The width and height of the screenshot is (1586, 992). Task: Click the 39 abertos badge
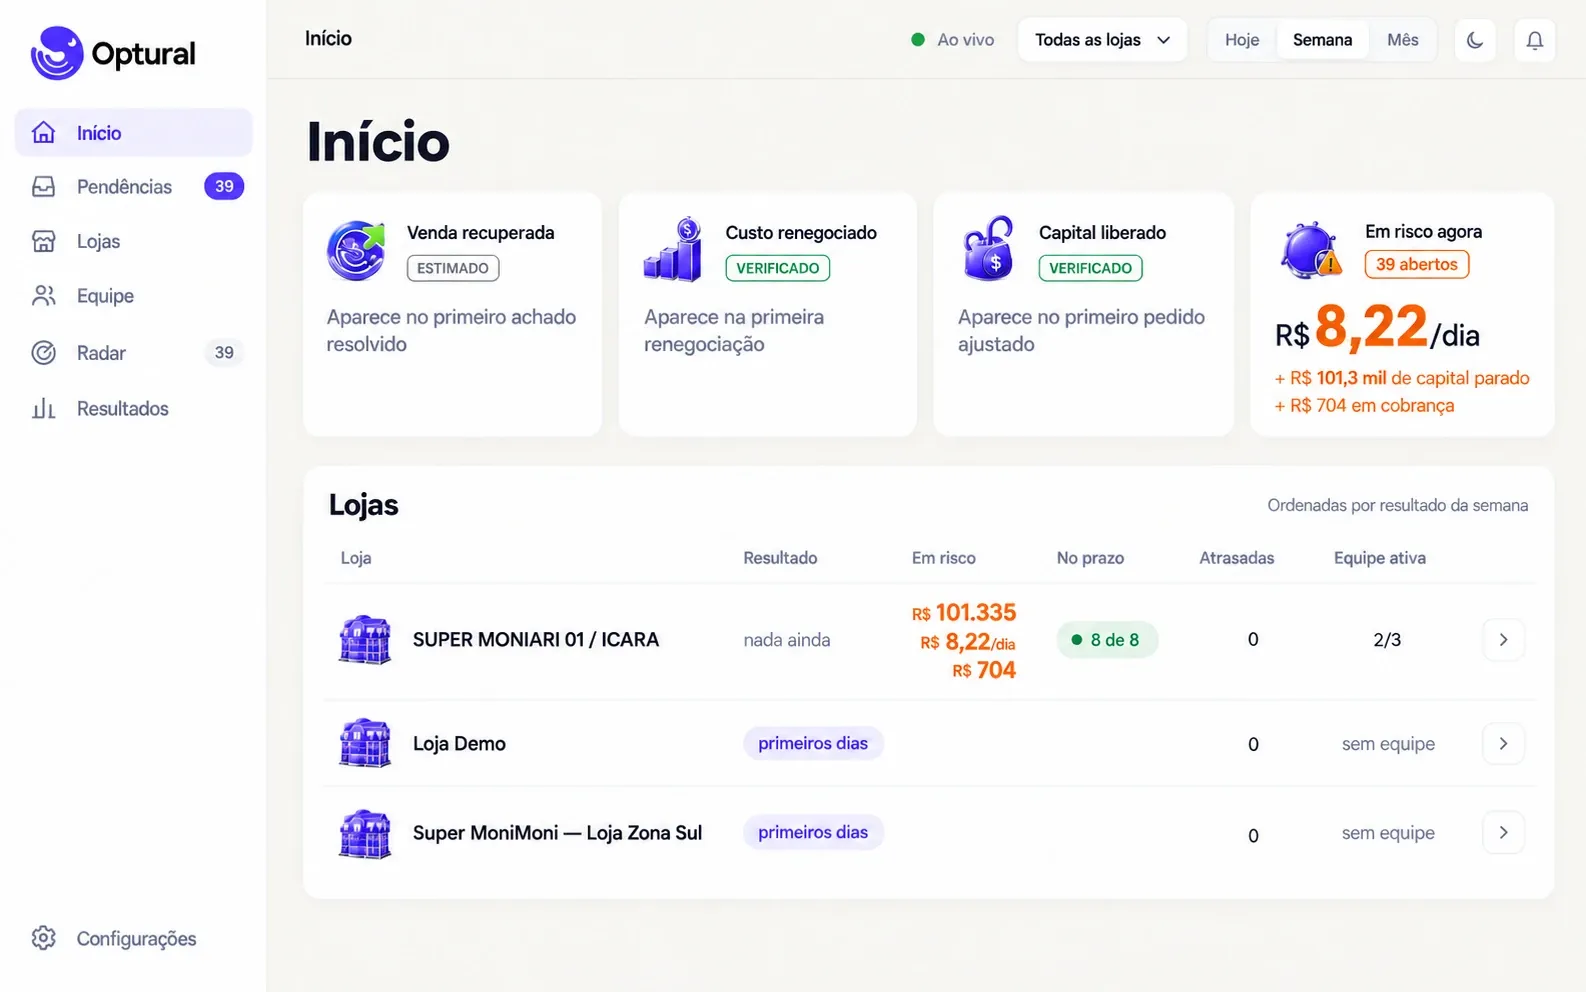(x=1417, y=264)
